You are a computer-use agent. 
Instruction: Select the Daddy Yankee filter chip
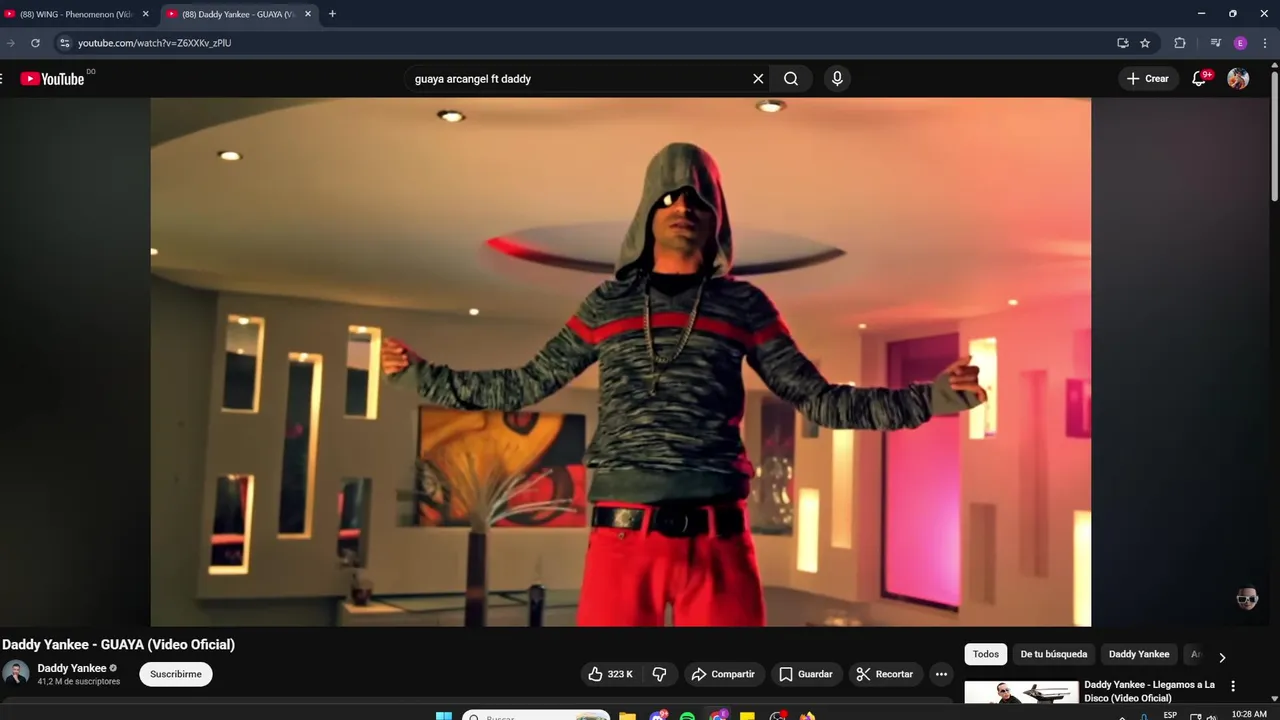(x=1139, y=654)
